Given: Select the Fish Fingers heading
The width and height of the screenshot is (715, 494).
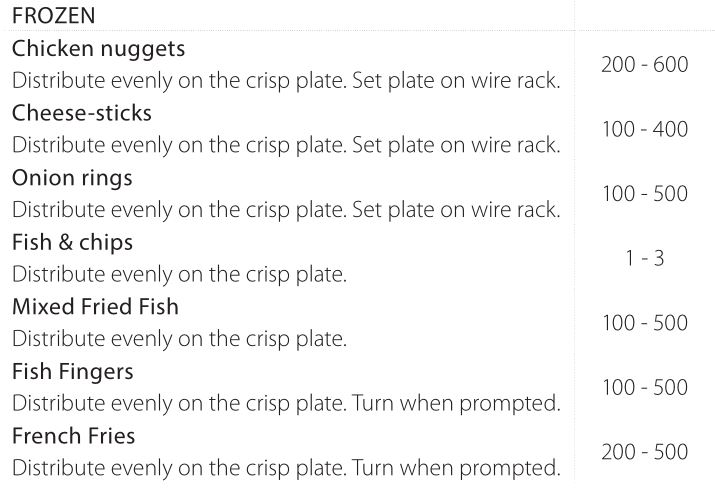Looking at the screenshot, I should tap(73, 372).
